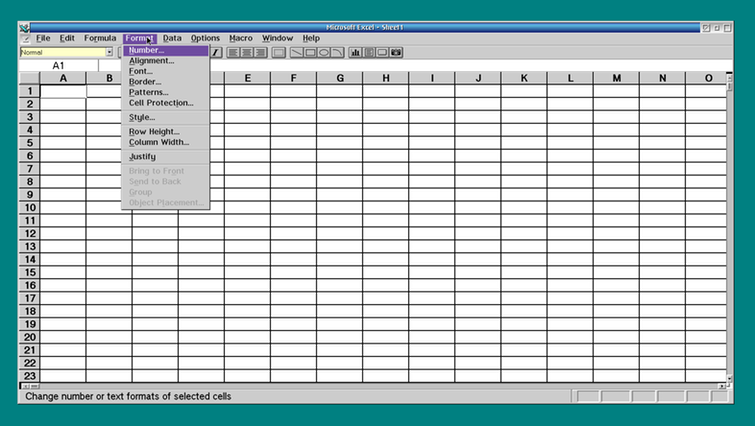Click the A1 cell reference box
This screenshot has height=426, width=755.
click(58, 65)
